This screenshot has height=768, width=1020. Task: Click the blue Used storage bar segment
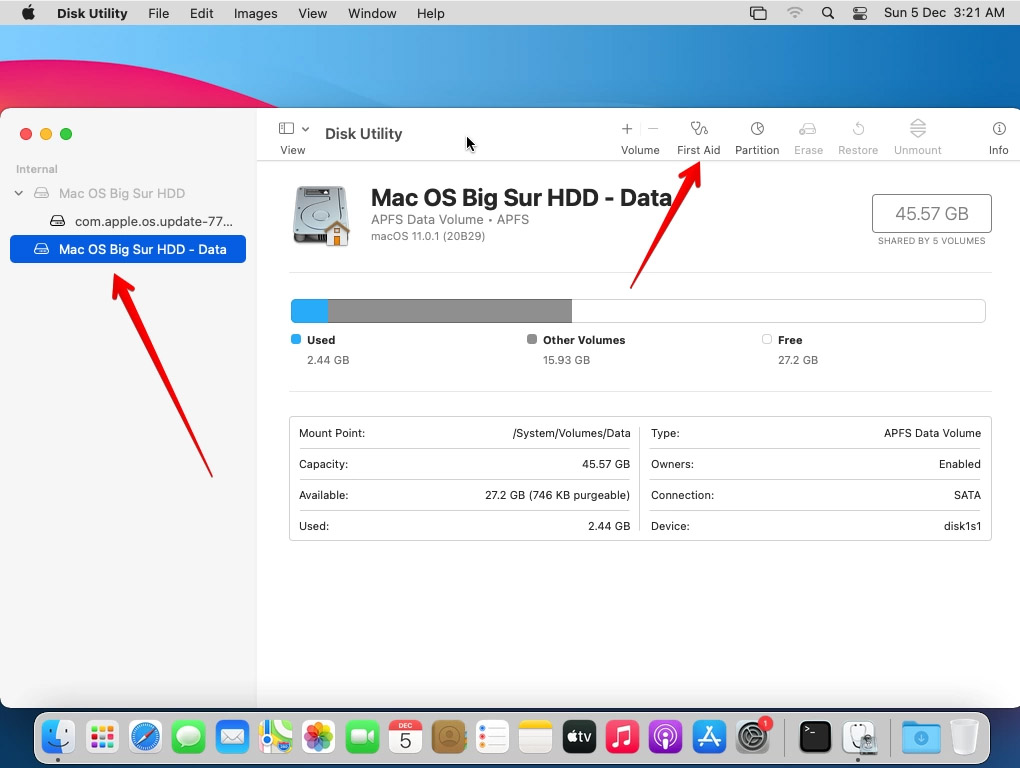309,311
